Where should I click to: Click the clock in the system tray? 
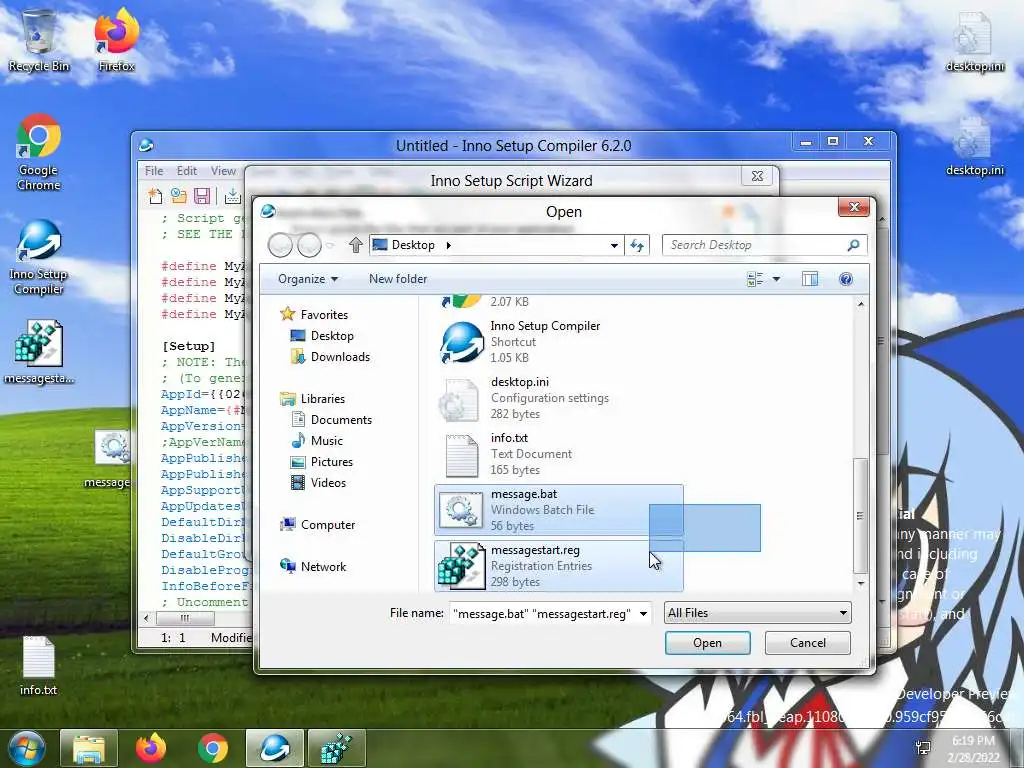pyautogui.click(x=973, y=748)
